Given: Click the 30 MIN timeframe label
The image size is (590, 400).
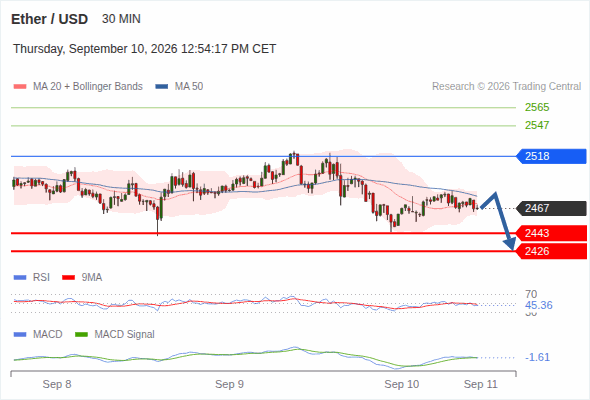Looking at the screenshot, I should point(121,19).
